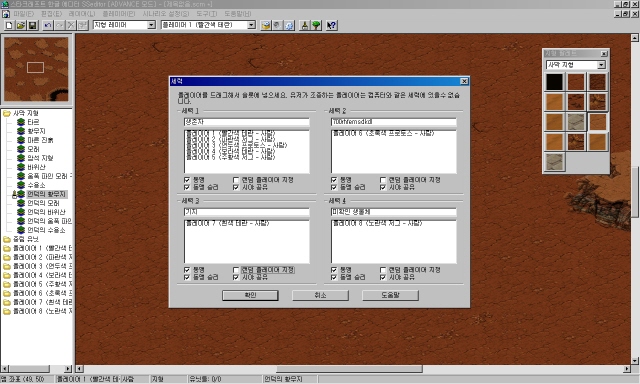Click the 확인 button in the dialog
This screenshot has width=640, height=384.
pyautogui.click(x=250, y=295)
